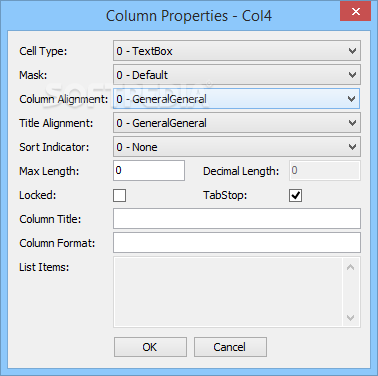The height and width of the screenshot is (376, 378).
Task: Click the Decimal Length field
Action: [x=325, y=171]
